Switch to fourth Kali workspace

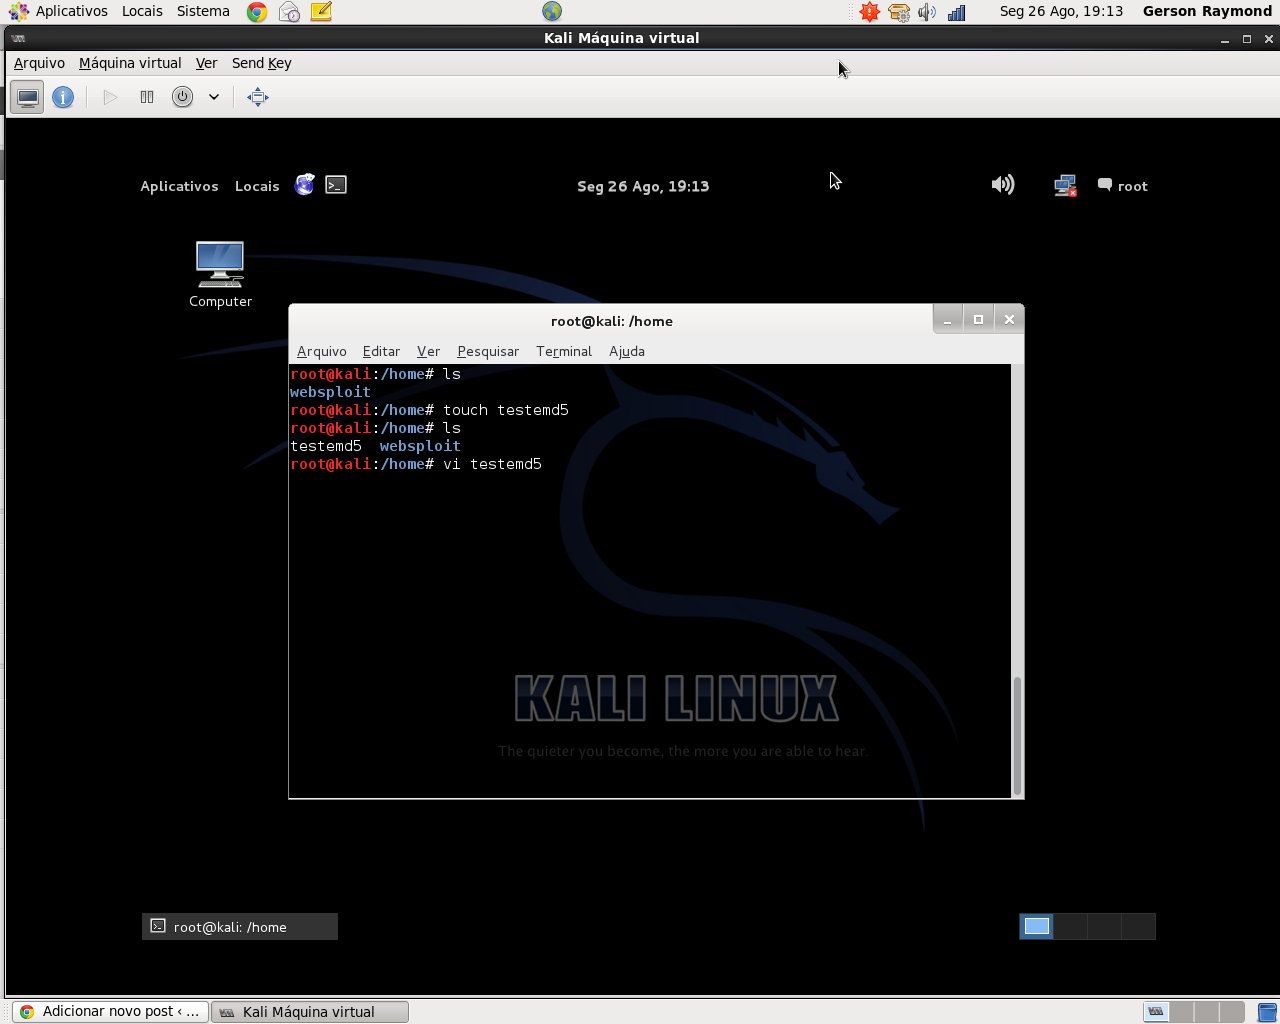[1139, 926]
